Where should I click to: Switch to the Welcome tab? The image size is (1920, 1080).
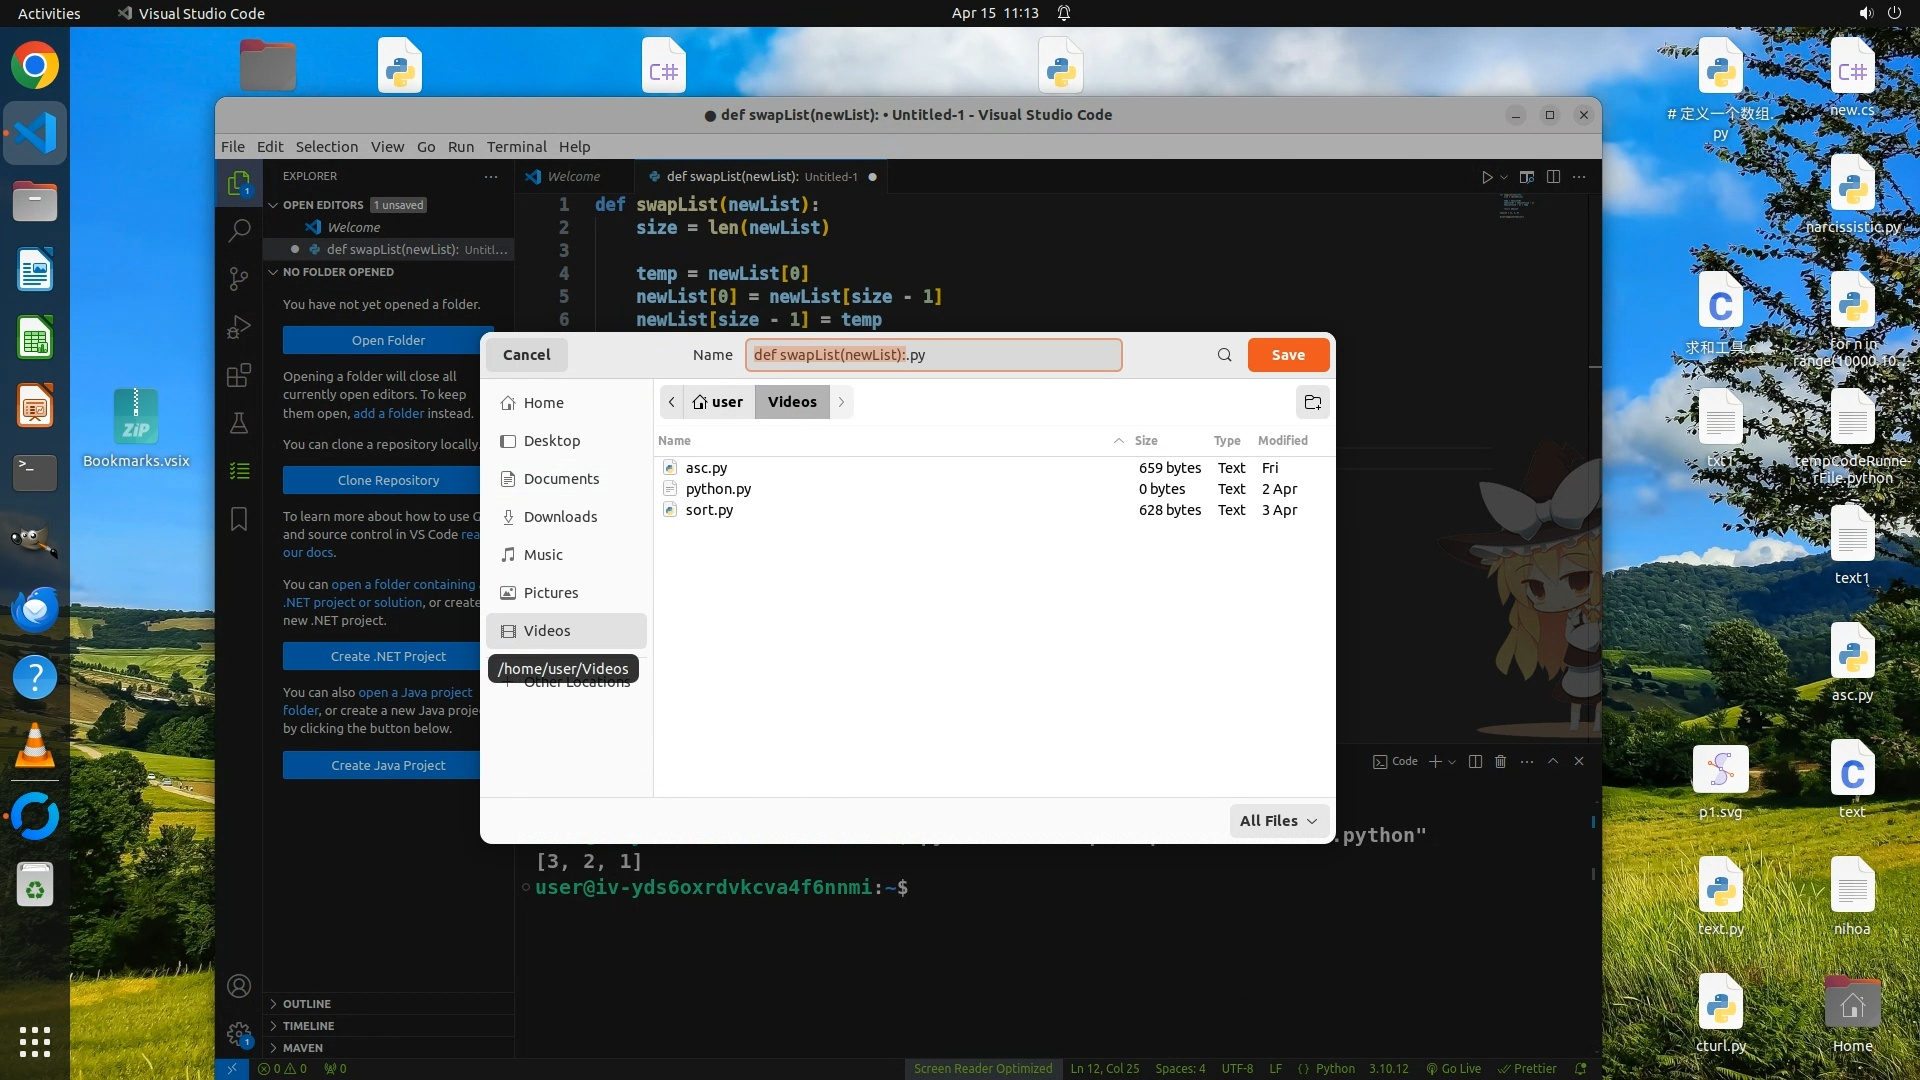click(573, 176)
